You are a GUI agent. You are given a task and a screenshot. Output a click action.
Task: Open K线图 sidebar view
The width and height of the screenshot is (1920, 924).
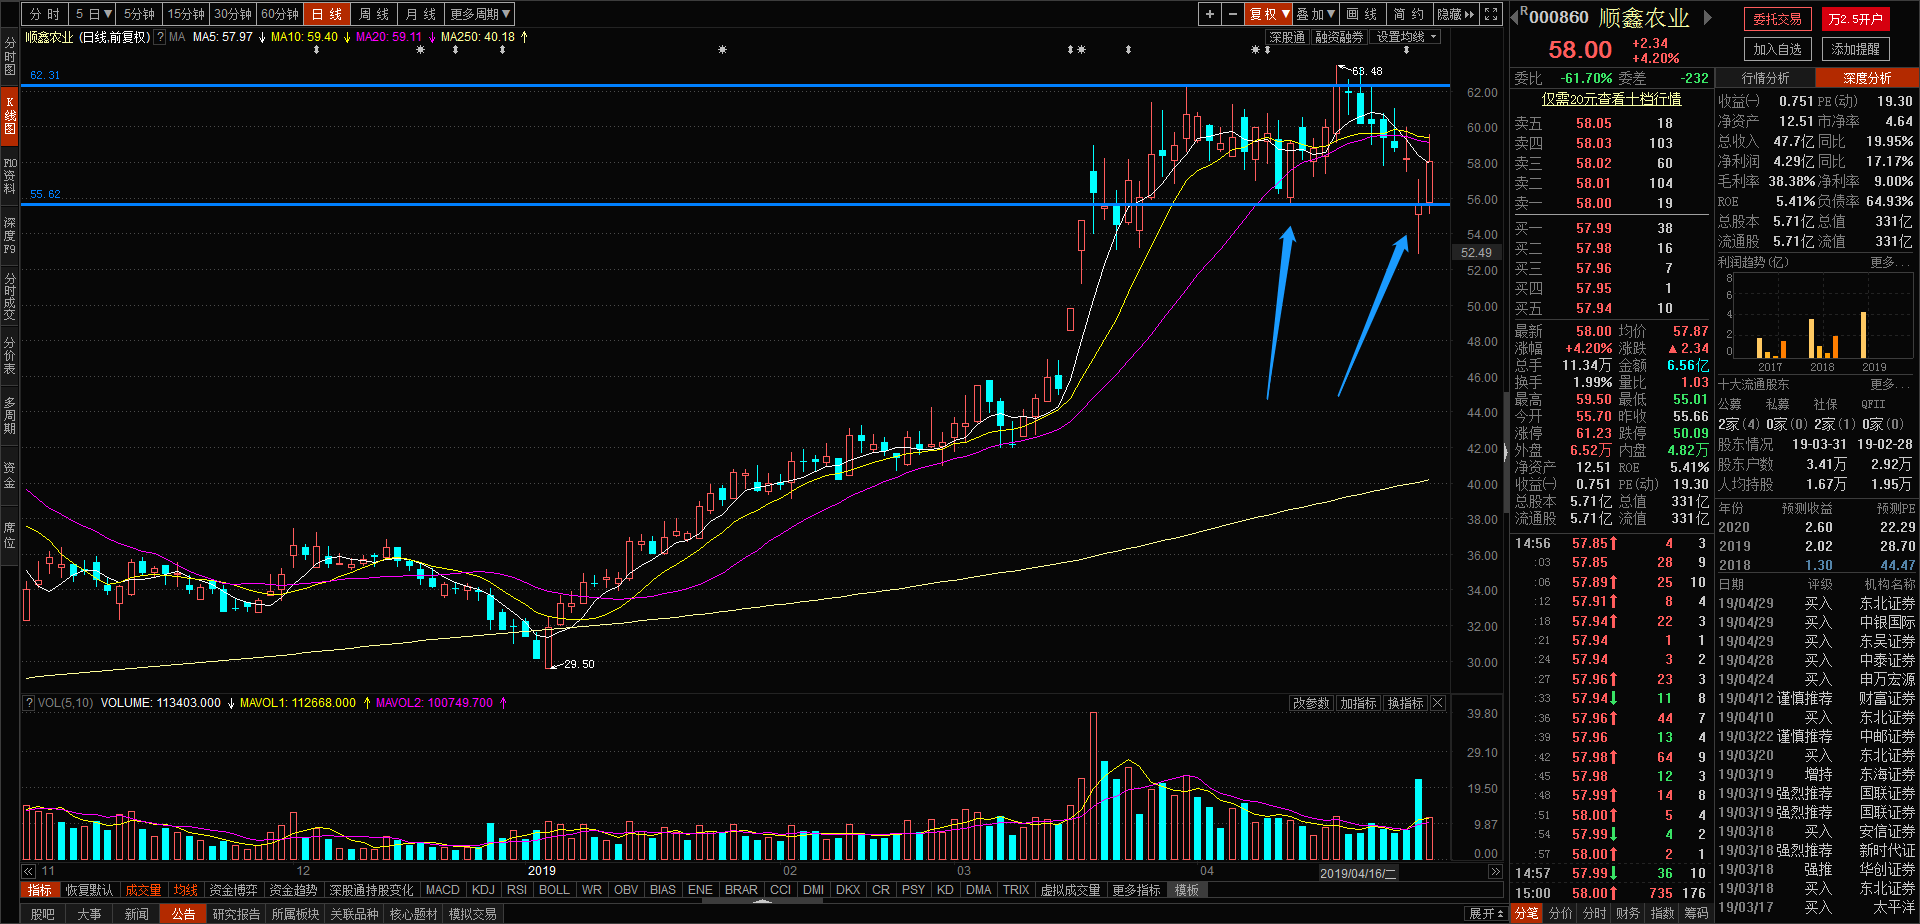tap(9, 115)
